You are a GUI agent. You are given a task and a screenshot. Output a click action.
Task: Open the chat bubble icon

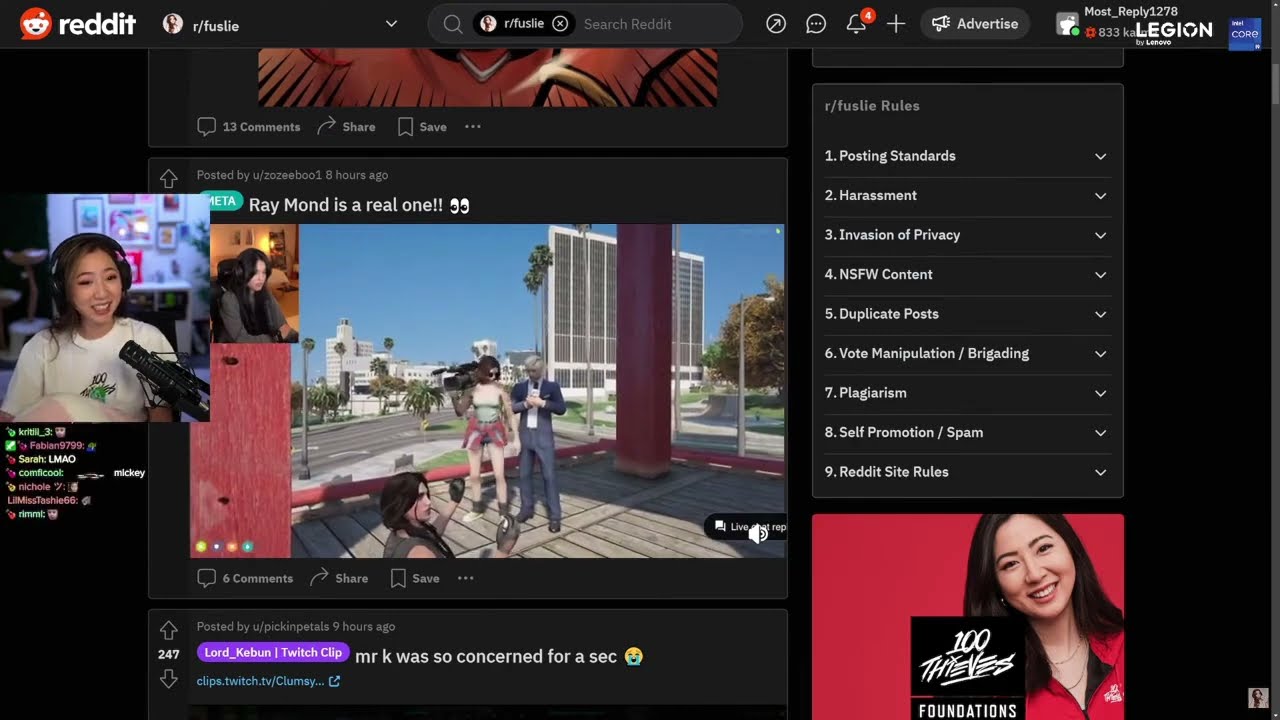coord(816,24)
